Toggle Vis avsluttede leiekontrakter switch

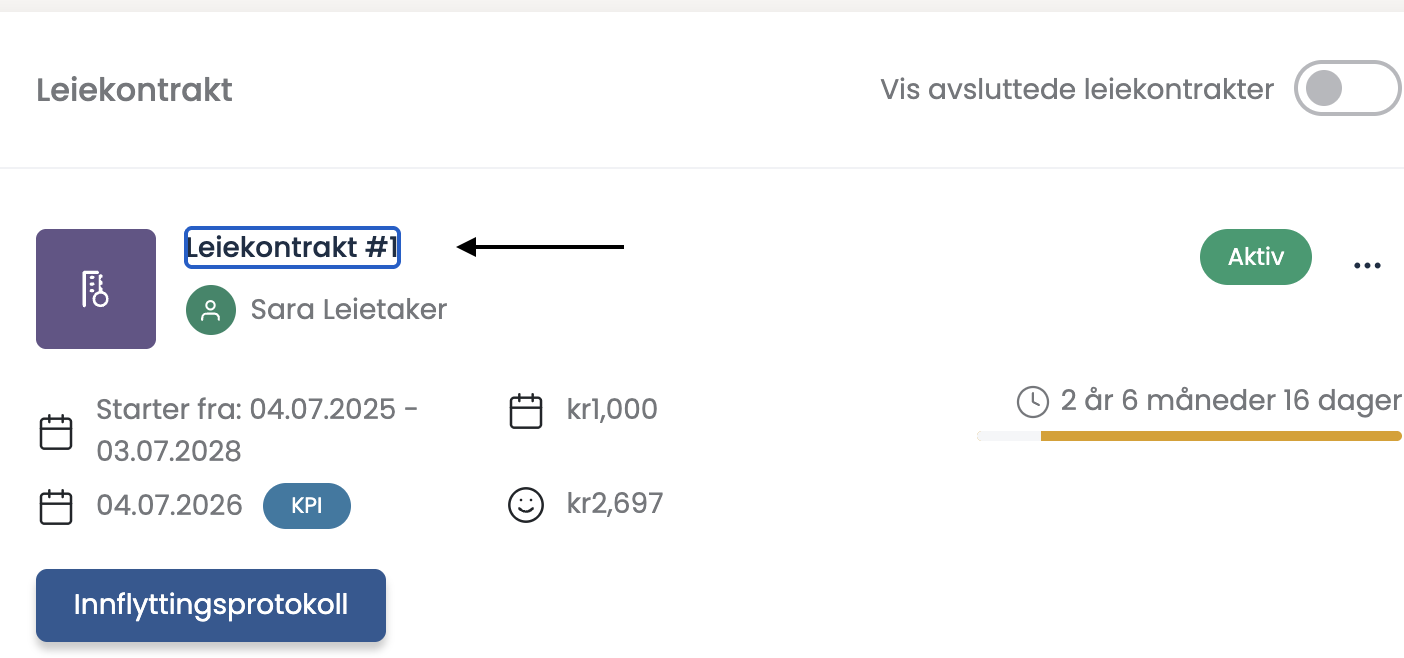[x=1346, y=89]
